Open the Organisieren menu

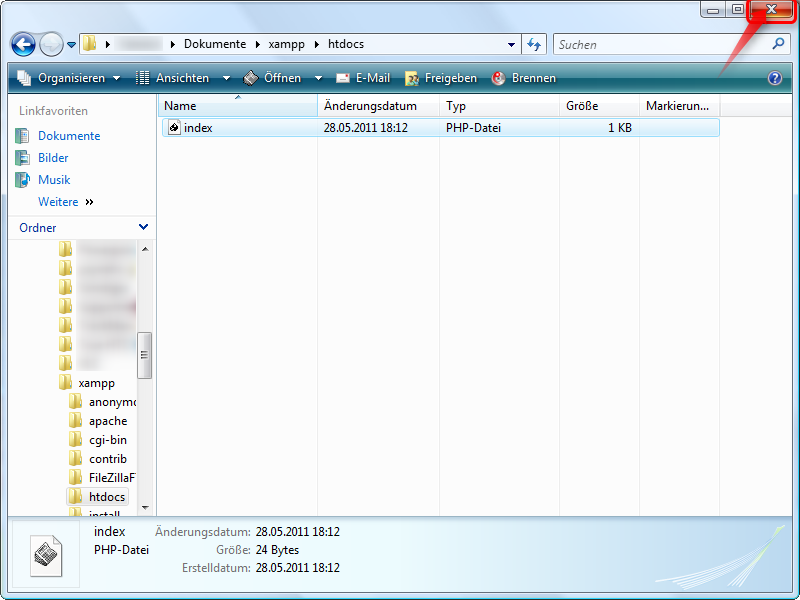pyautogui.click(x=69, y=78)
